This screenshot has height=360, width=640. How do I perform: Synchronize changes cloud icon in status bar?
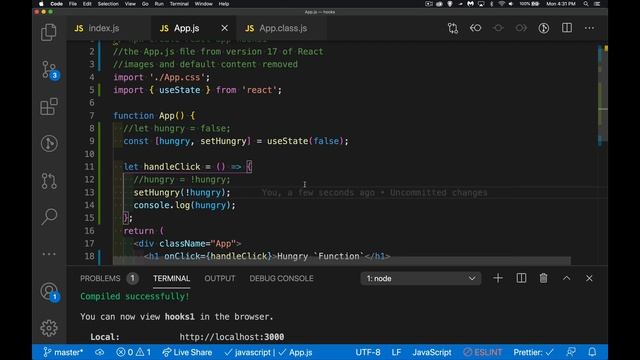click(100, 352)
